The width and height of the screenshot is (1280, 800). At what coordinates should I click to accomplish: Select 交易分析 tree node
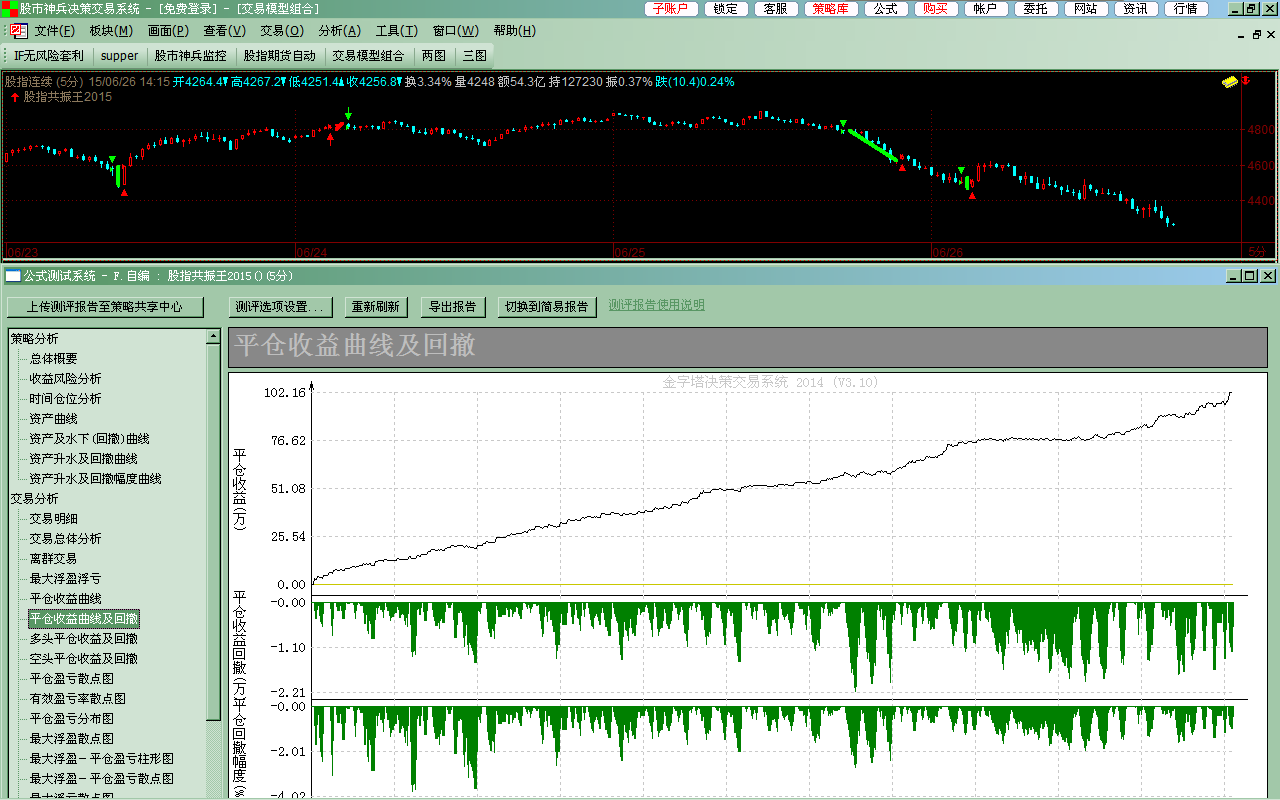tap(35, 499)
